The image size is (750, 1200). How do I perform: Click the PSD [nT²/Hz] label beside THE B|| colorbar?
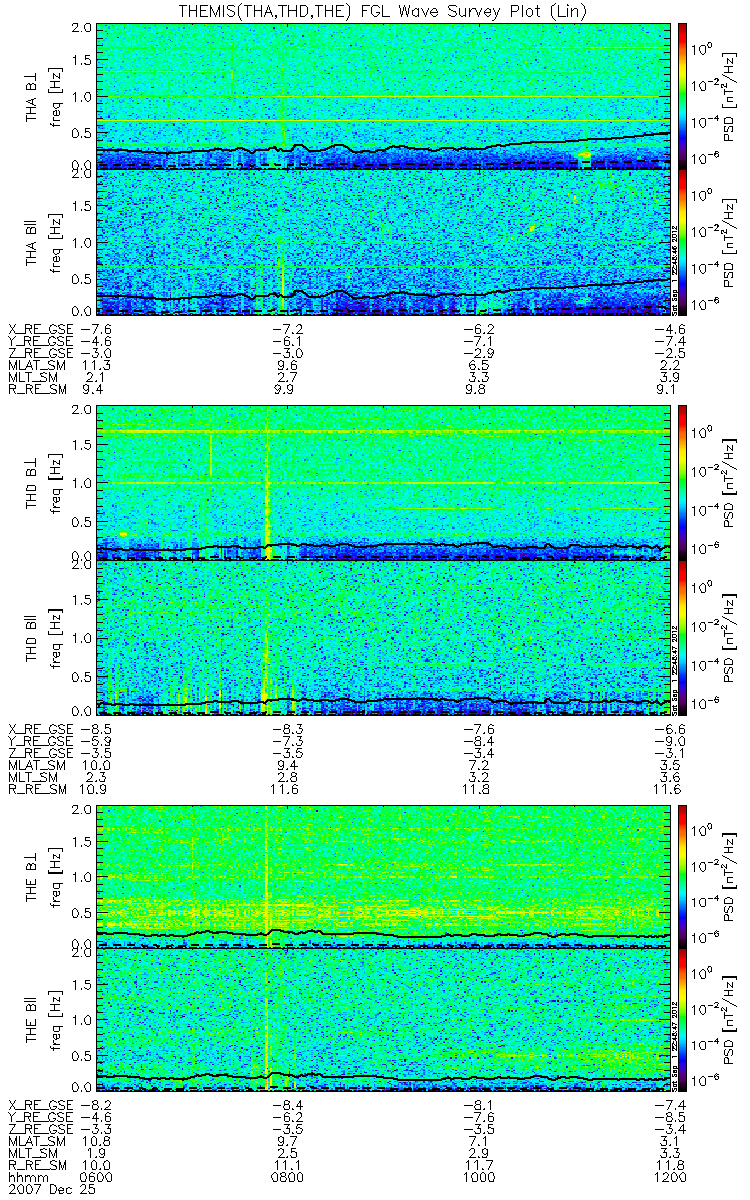(x=731, y=1019)
